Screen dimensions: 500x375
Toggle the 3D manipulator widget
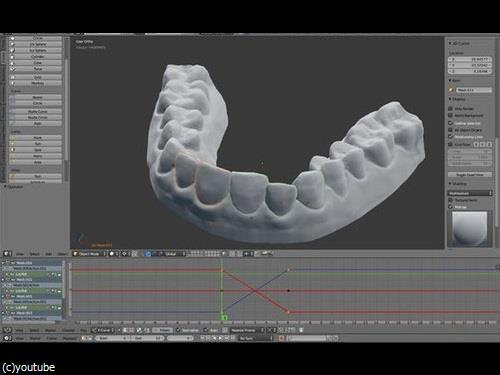pyautogui.click(x=148, y=254)
